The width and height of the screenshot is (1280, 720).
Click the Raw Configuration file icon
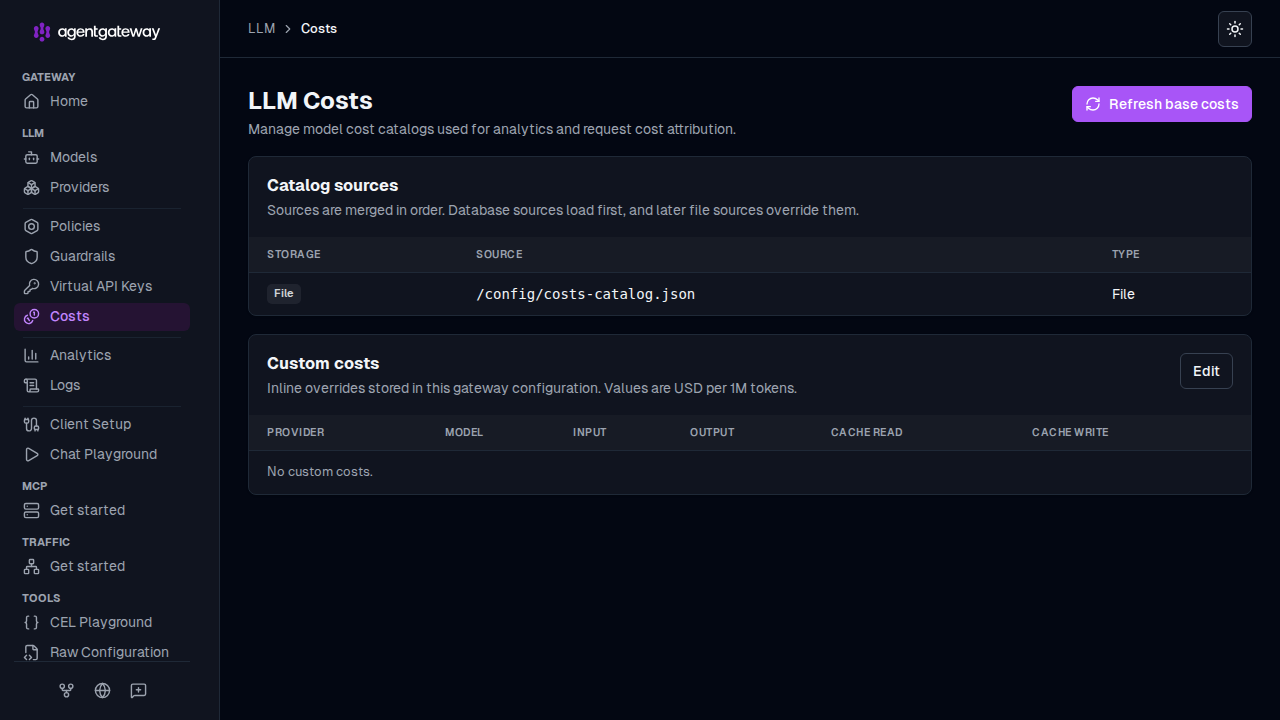tap(31, 652)
